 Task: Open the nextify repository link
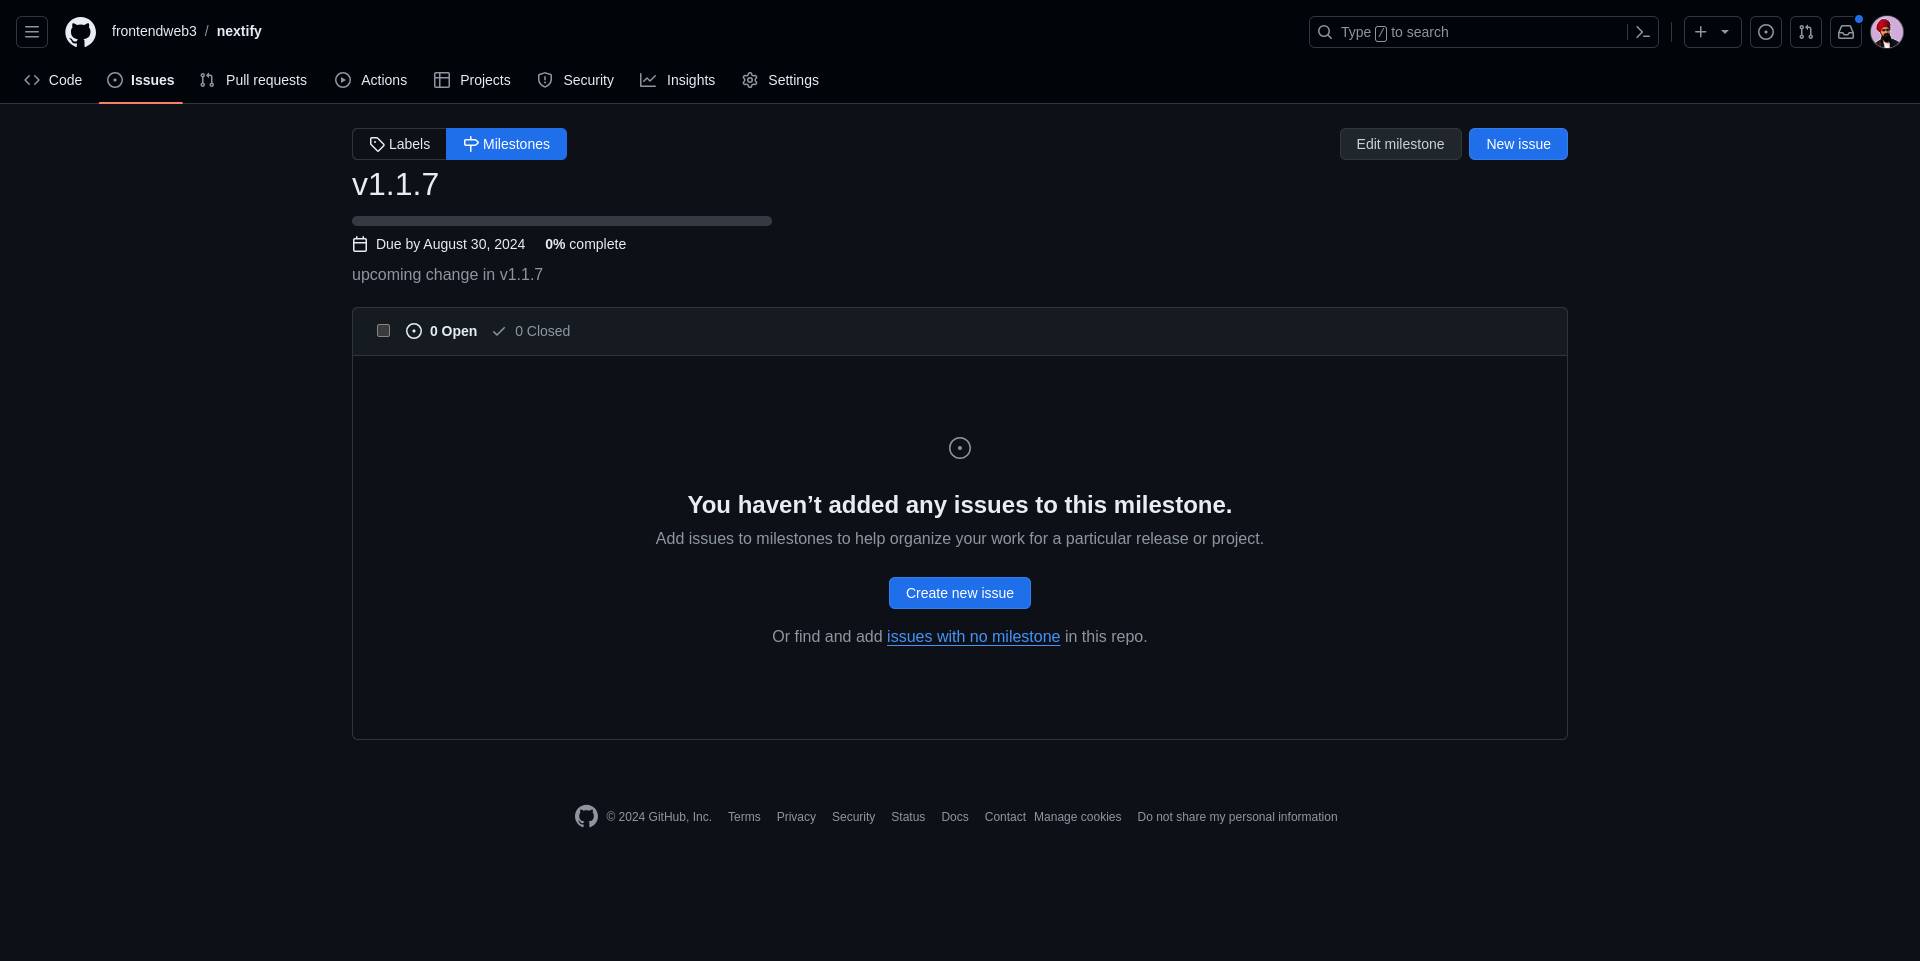tap(239, 31)
